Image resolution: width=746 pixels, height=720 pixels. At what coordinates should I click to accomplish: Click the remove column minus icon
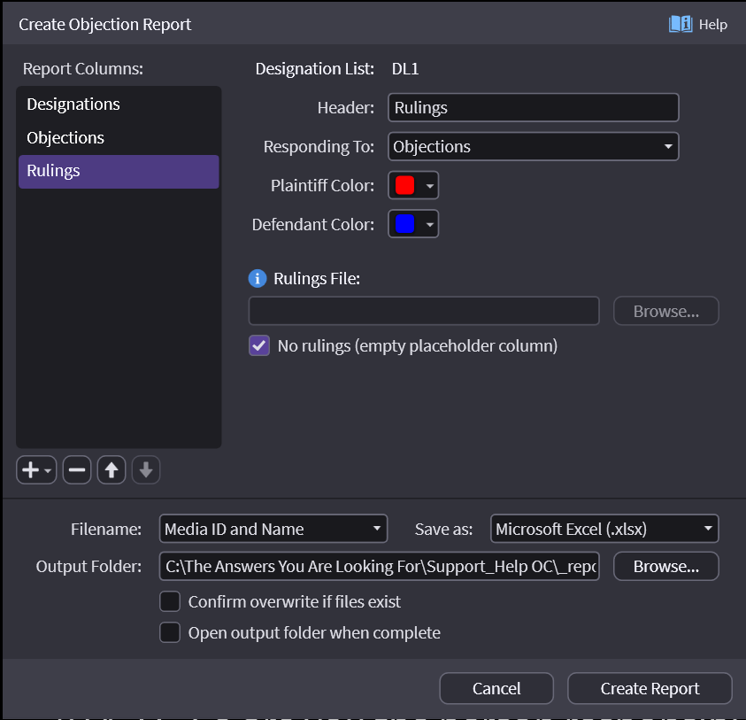coord(77,471)
